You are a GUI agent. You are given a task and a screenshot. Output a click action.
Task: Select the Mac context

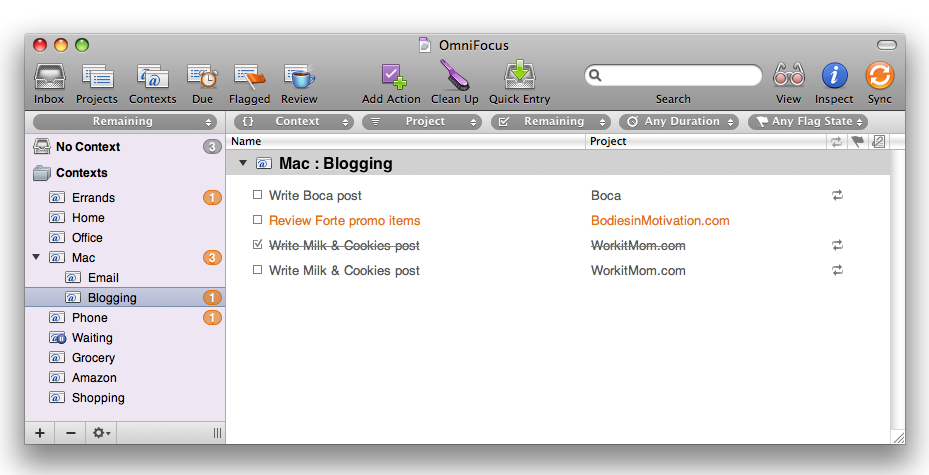tap(125, 258)
